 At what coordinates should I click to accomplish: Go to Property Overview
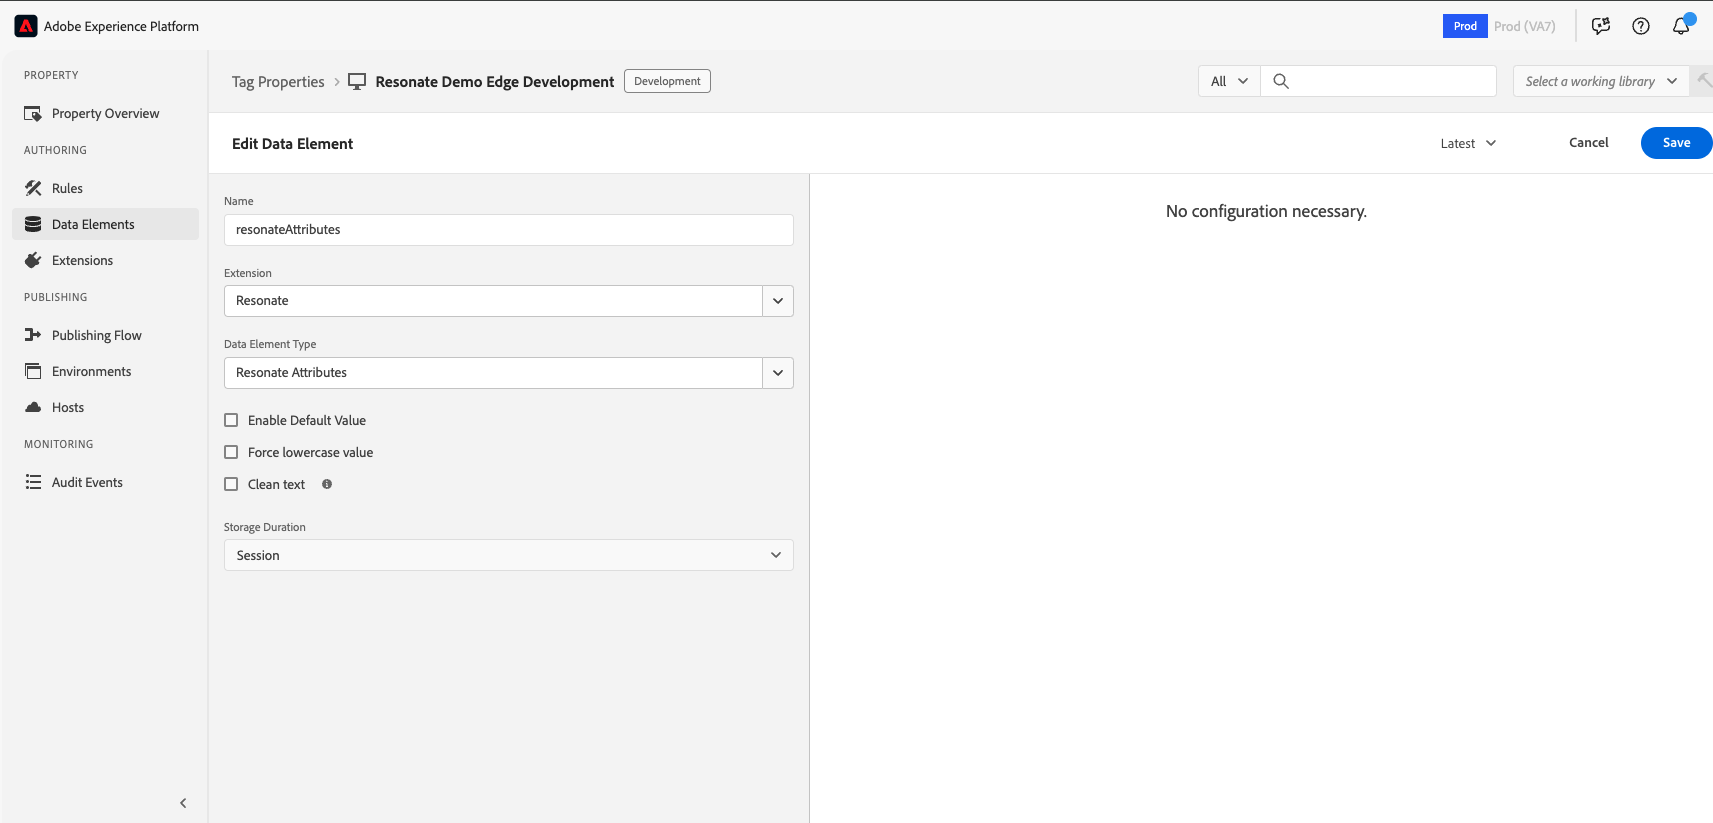[x=105, y=113]
